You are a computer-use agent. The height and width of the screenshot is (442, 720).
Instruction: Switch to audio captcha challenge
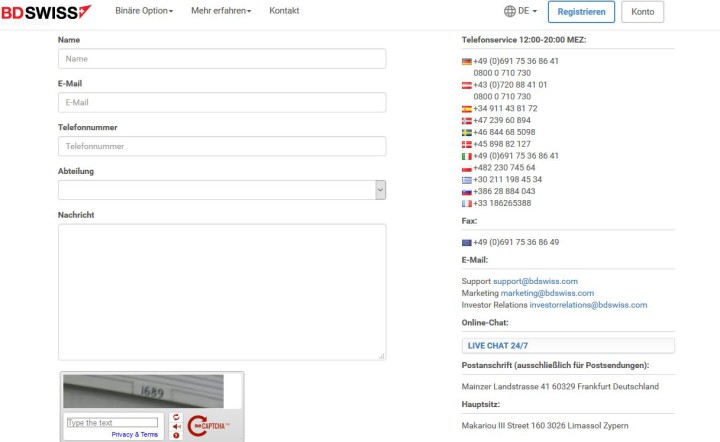[176, 426]
